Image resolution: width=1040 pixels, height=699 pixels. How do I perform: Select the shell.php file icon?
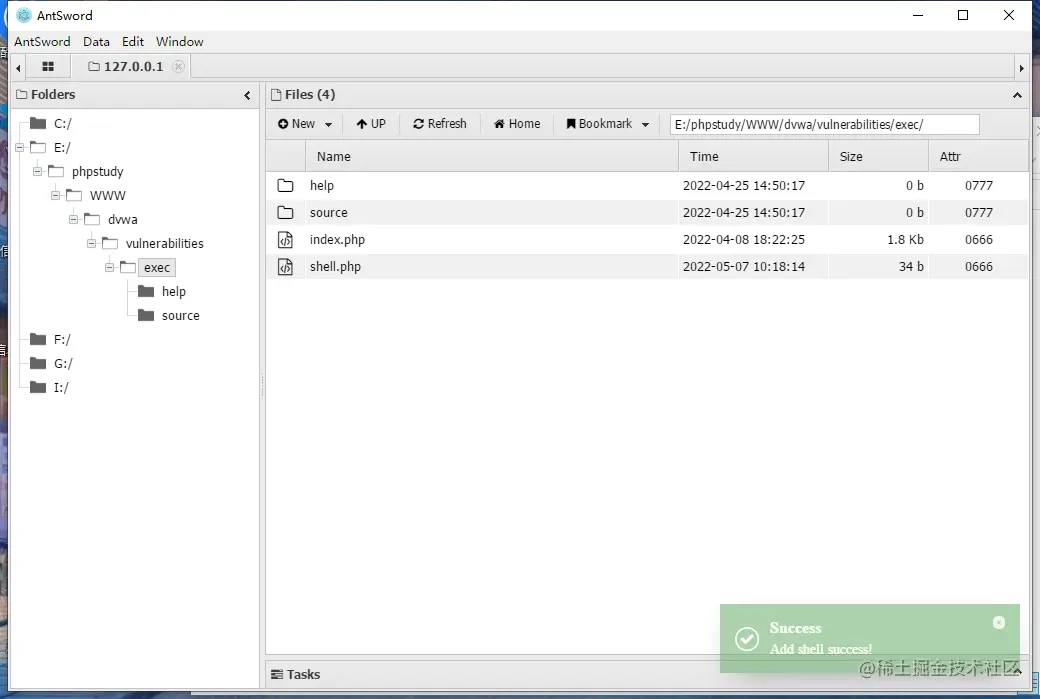(285, 267)
